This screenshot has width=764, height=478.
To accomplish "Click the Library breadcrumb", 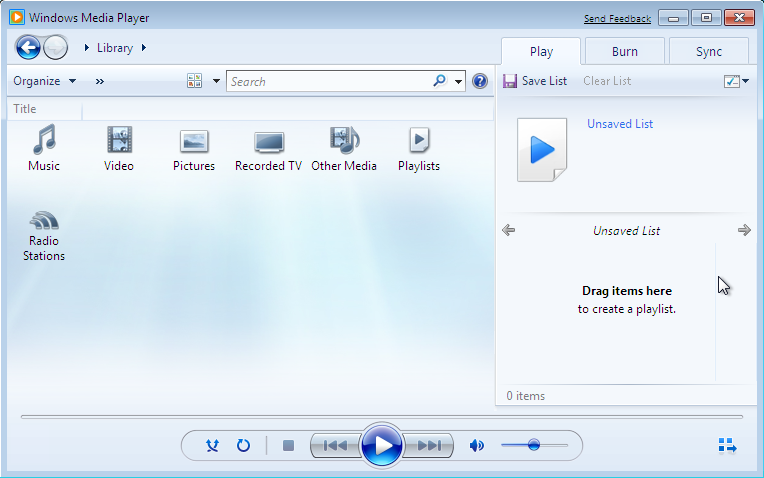I will click(x=115, y=48).
